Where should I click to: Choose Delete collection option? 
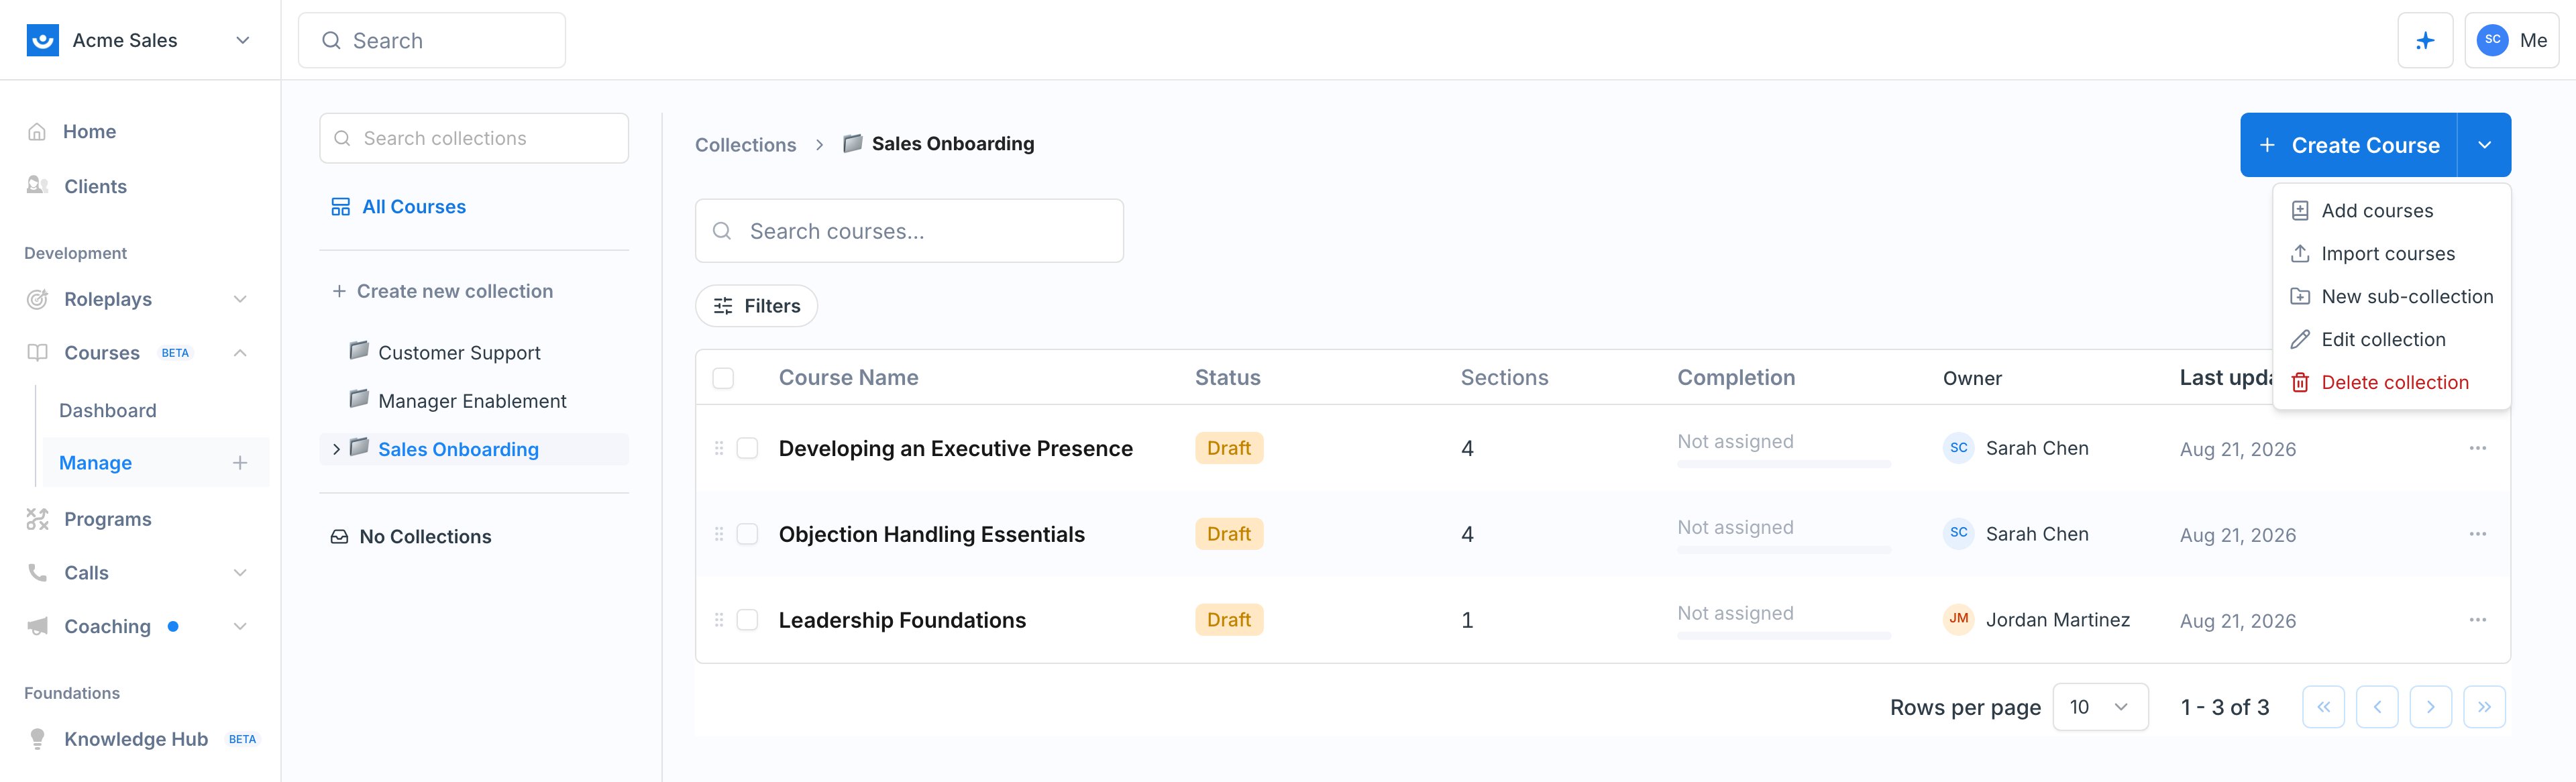click(x=2391, y=383)
